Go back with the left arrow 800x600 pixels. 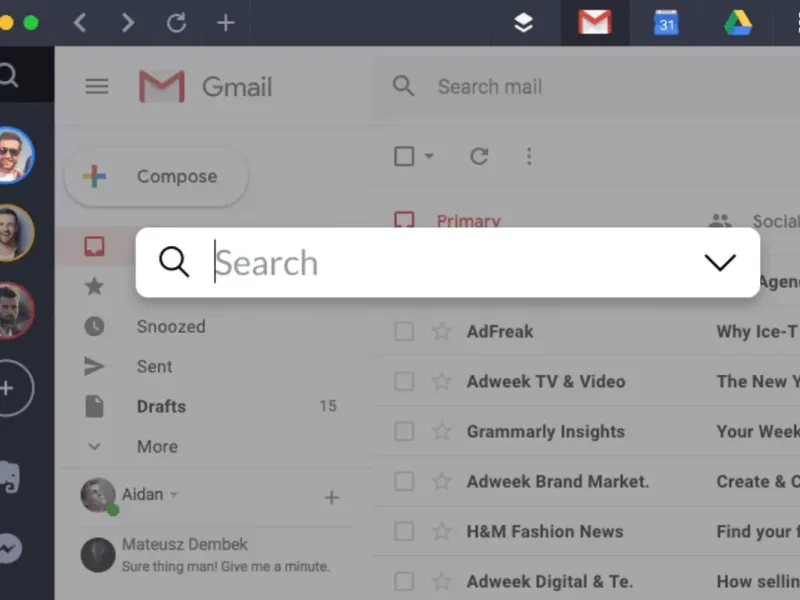[80, 23]
